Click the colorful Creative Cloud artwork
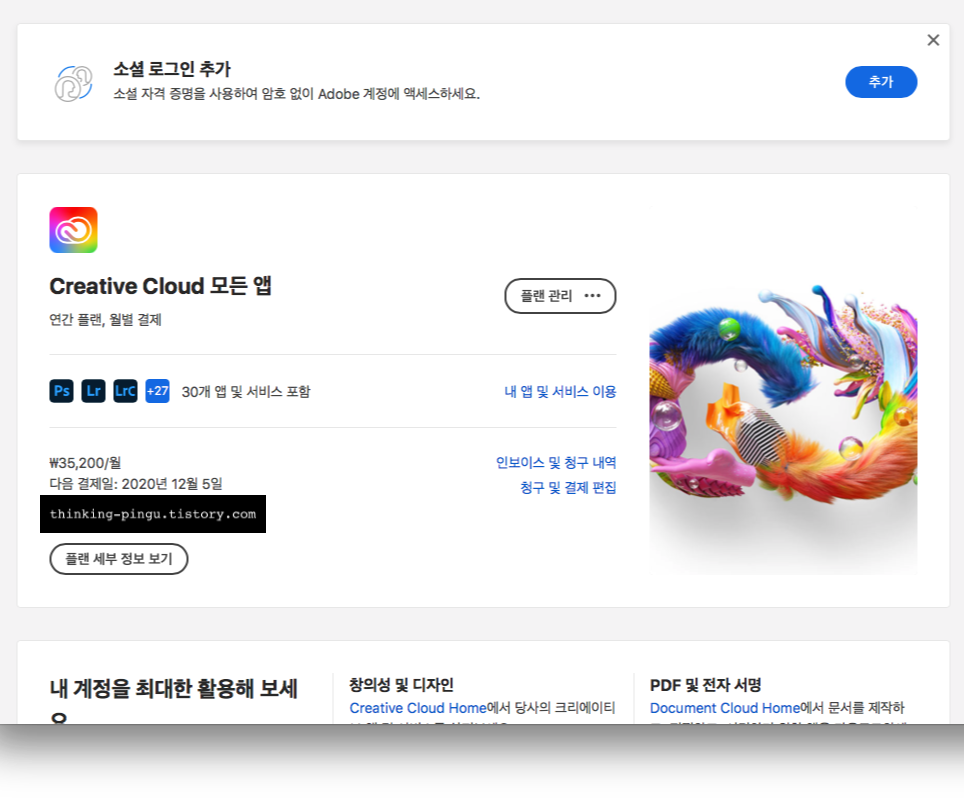The height and width of the screenshot is (804, 964). click(x=783, y=391)
